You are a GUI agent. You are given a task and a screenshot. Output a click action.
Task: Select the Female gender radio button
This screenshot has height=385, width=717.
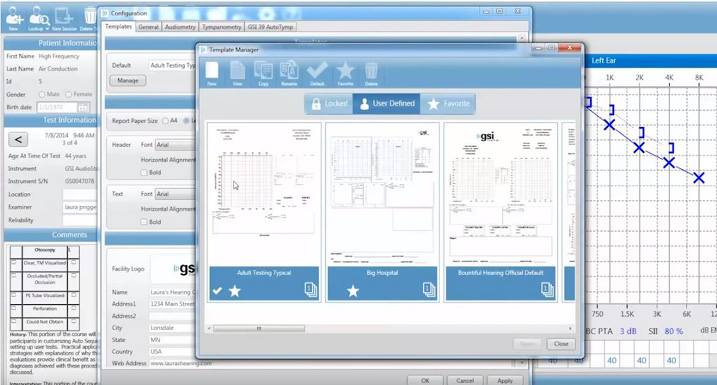pos(69,94)
